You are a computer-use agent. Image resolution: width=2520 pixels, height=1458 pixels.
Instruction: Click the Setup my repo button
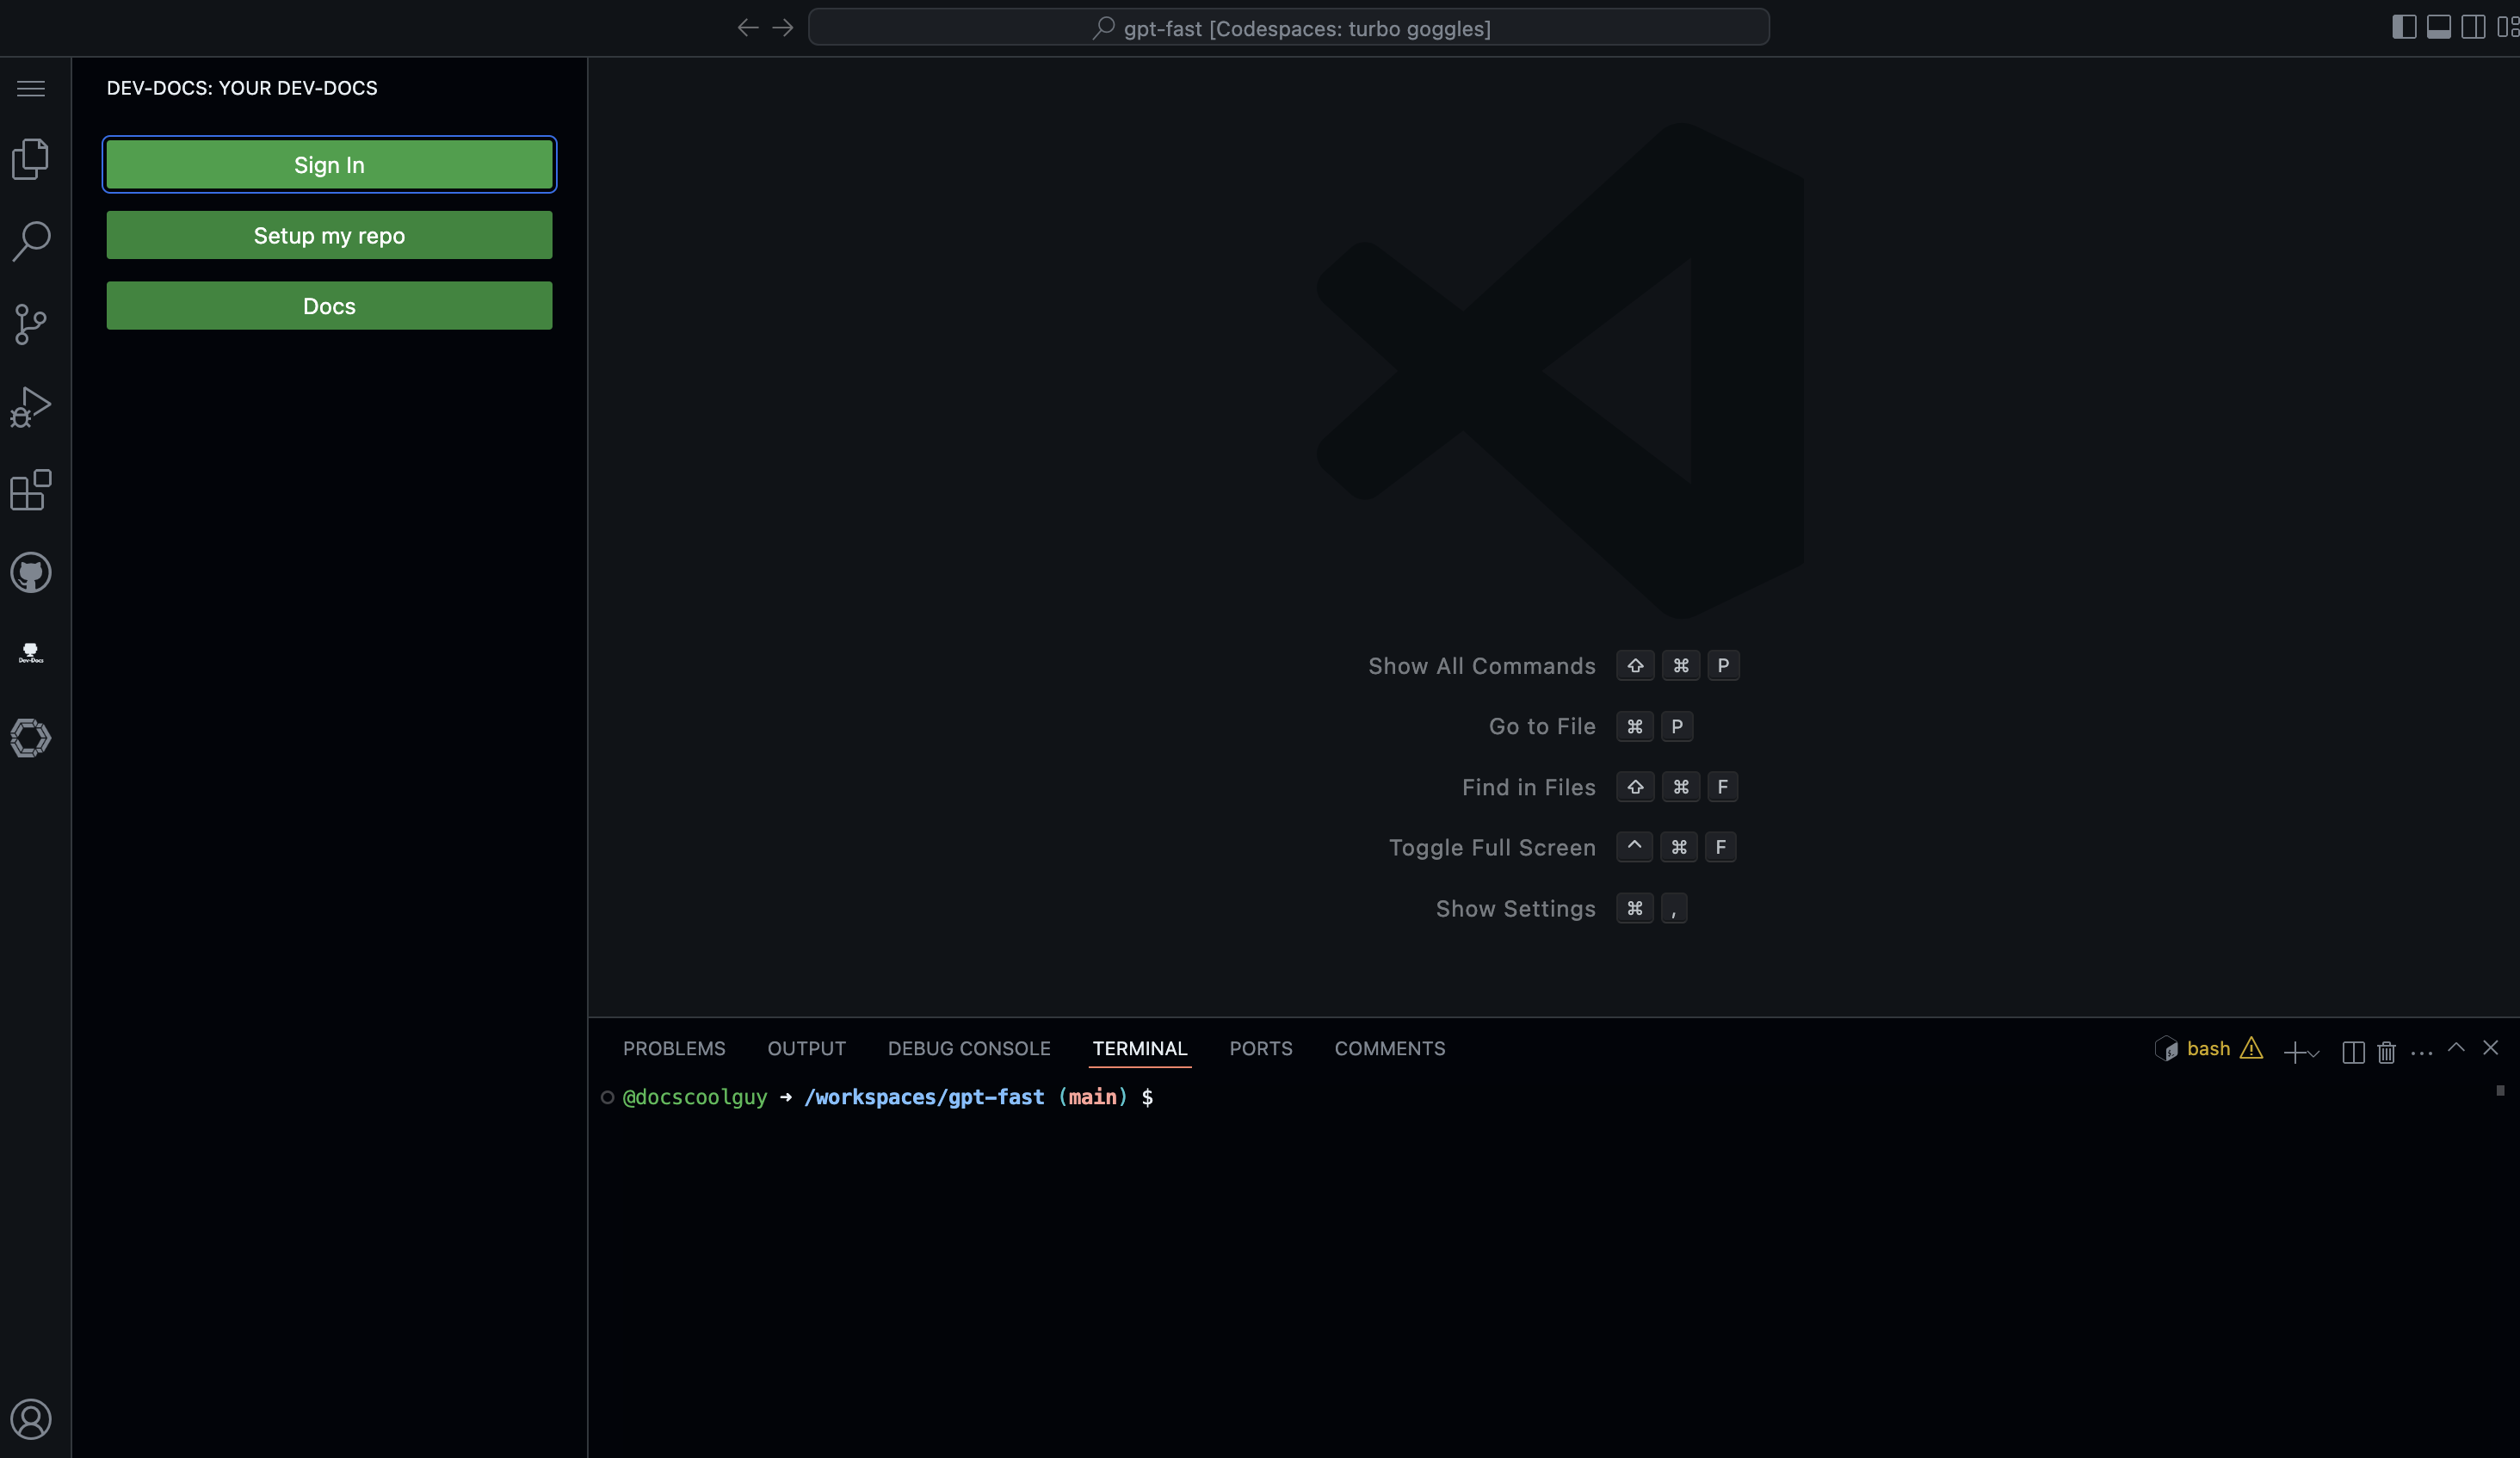pyautogui.click(x=329, y=235)
